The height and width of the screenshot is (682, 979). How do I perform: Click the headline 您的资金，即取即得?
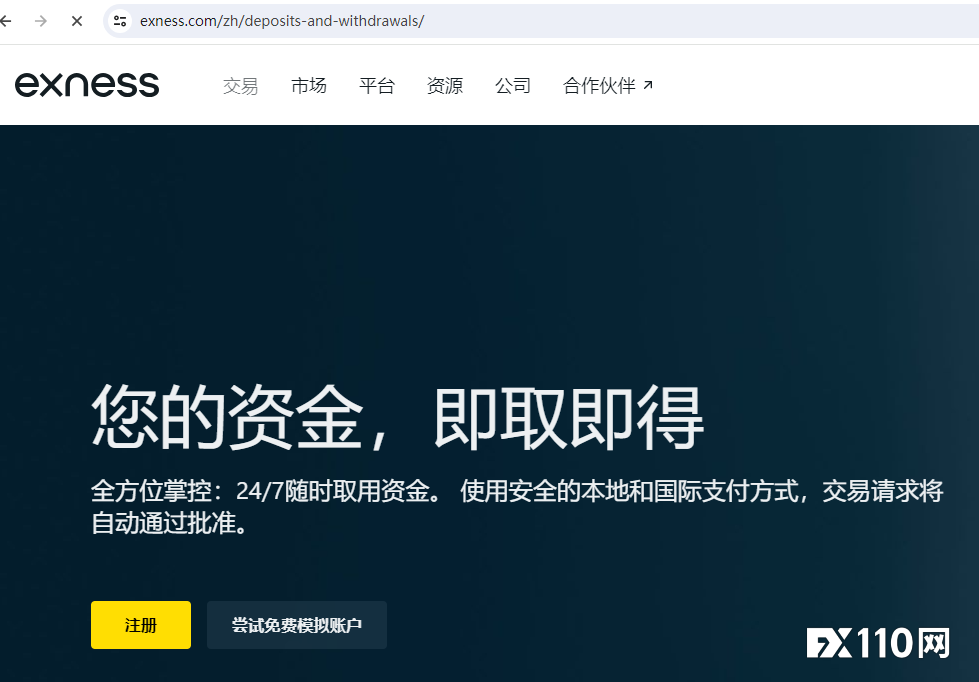398,417
